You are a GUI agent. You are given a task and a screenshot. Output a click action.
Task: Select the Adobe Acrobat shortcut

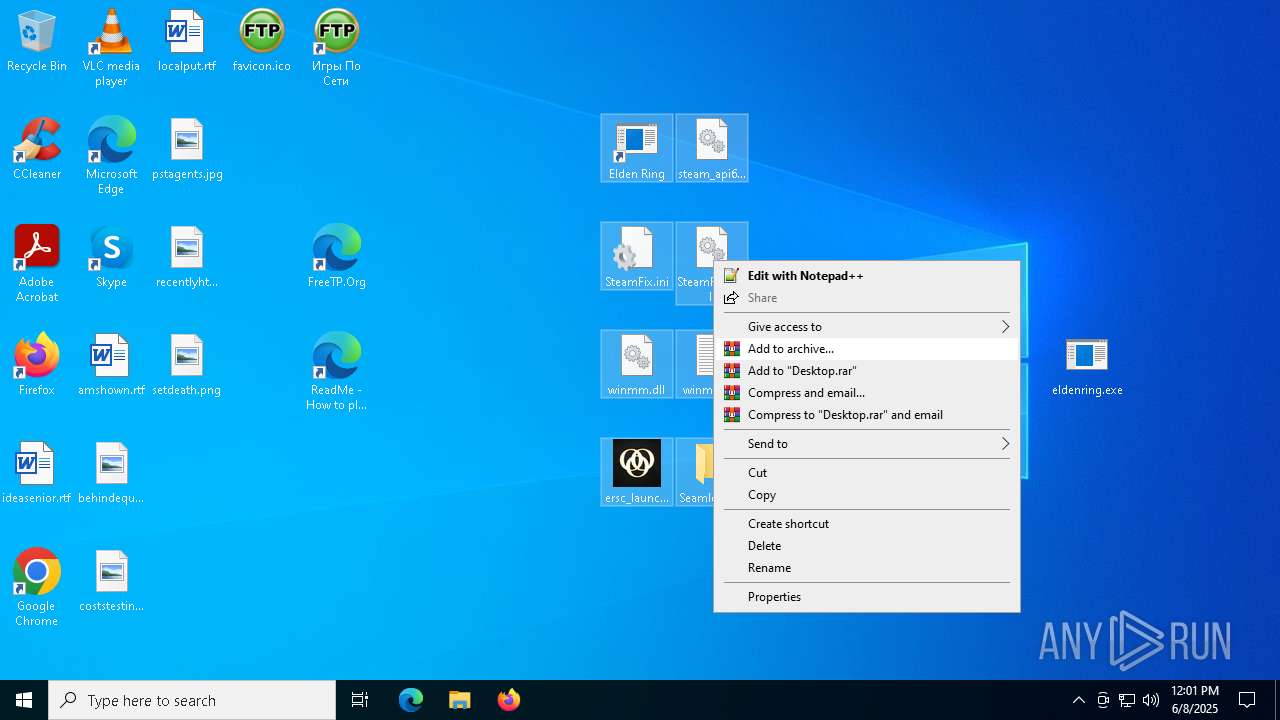point(37,264)
